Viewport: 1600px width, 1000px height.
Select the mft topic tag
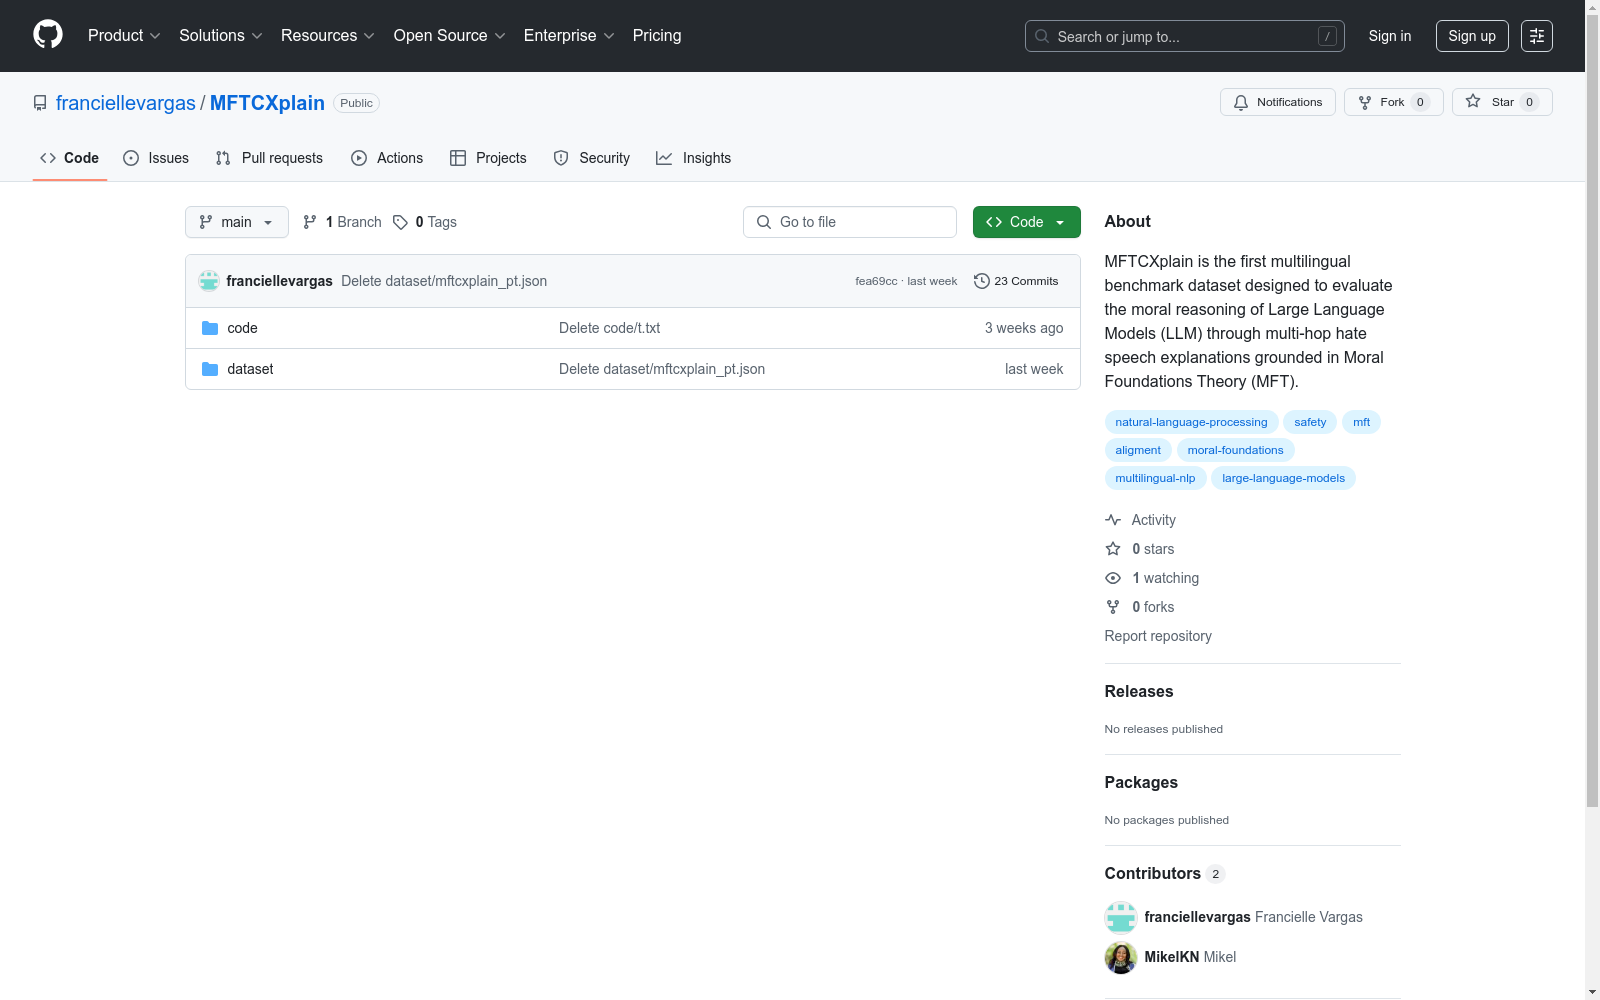coord(1361,422)
